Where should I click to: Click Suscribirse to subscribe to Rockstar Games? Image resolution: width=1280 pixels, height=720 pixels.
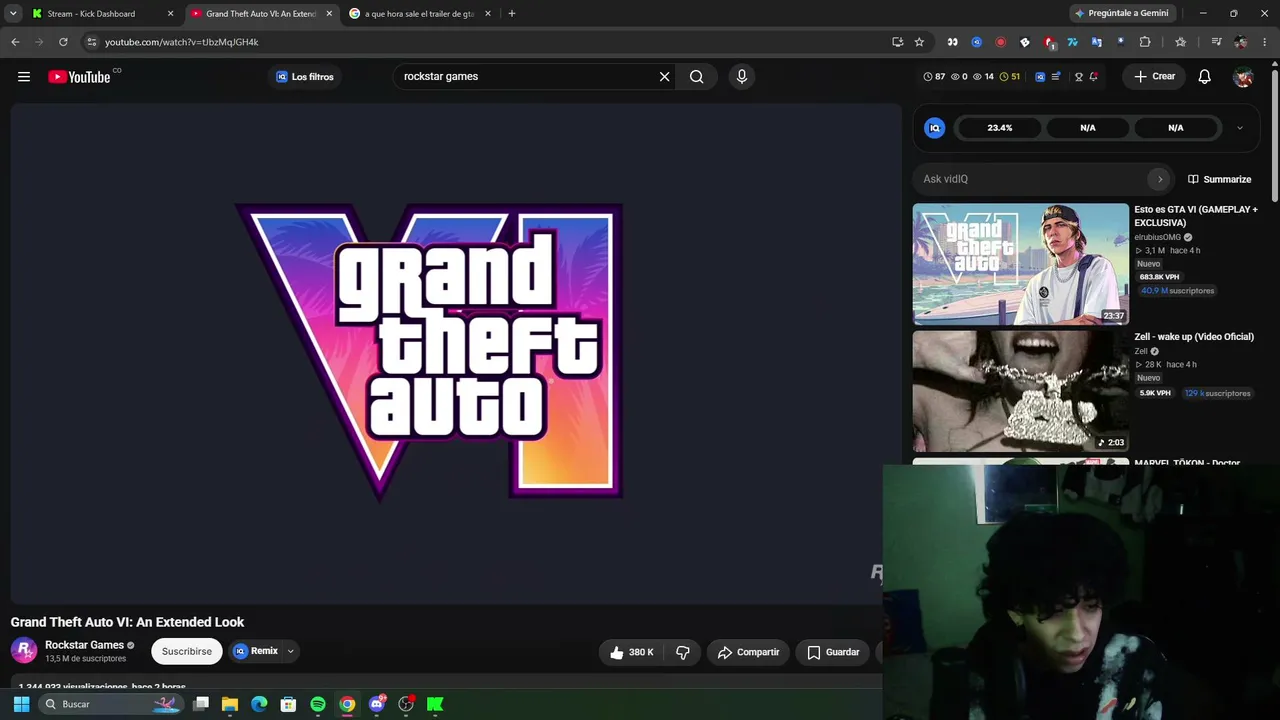tap(187, 651)
